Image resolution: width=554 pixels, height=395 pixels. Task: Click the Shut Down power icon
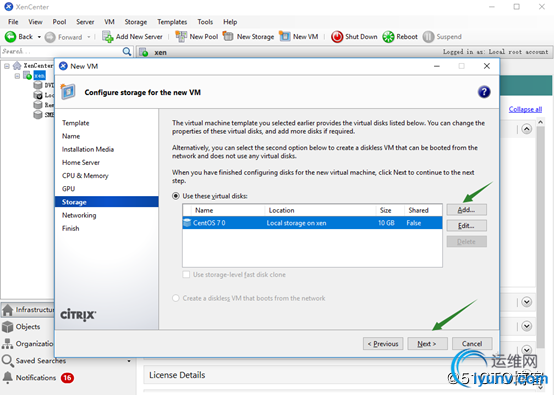point(337,37)
